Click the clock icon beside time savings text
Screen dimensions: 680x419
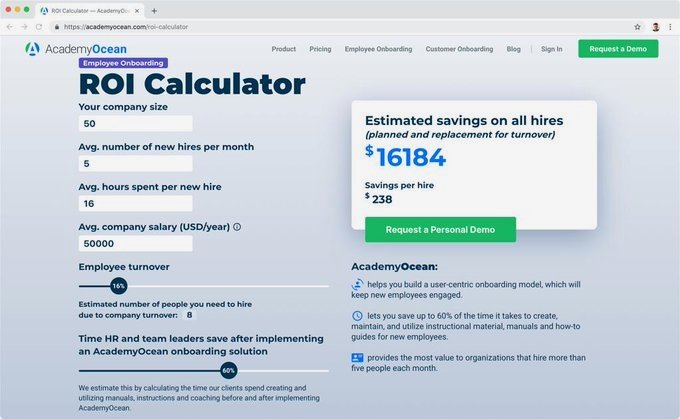coord(357,316)
